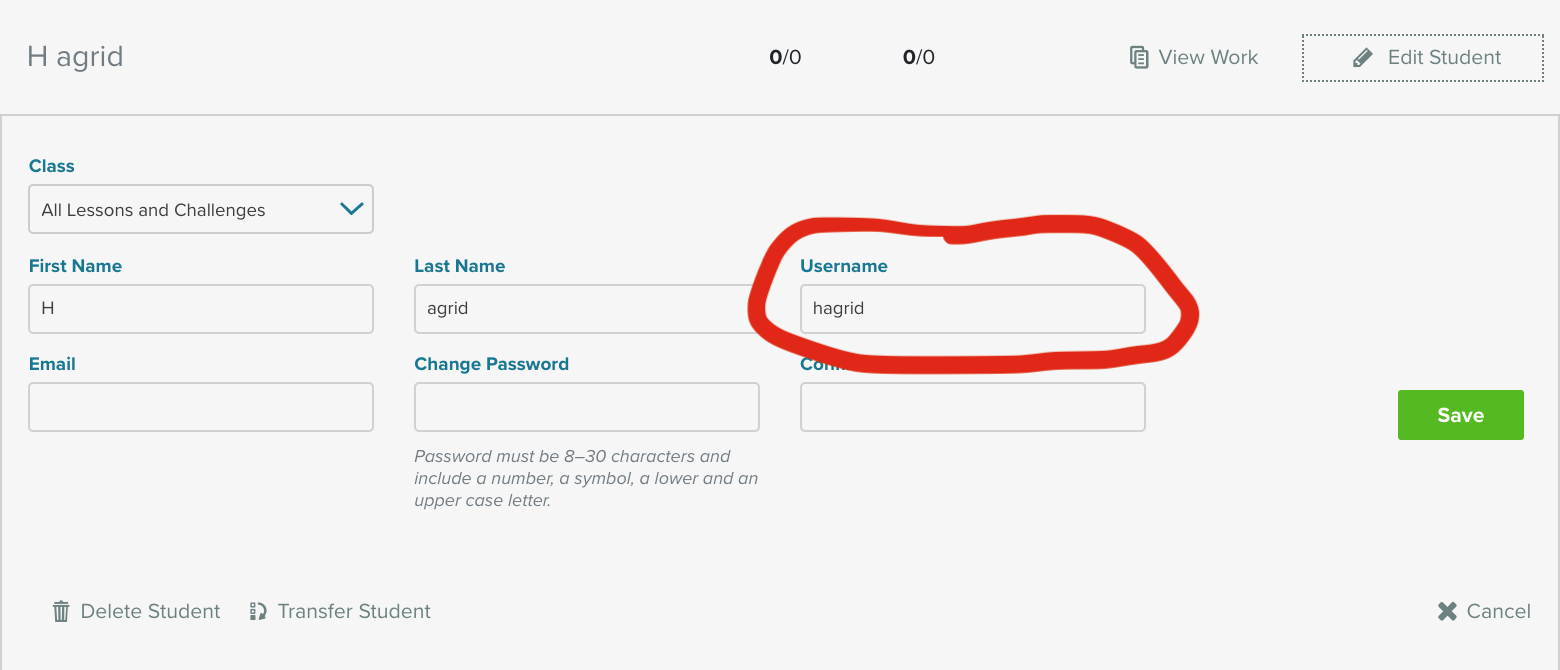Click the X icon beside Cancel

(1446, 610)
